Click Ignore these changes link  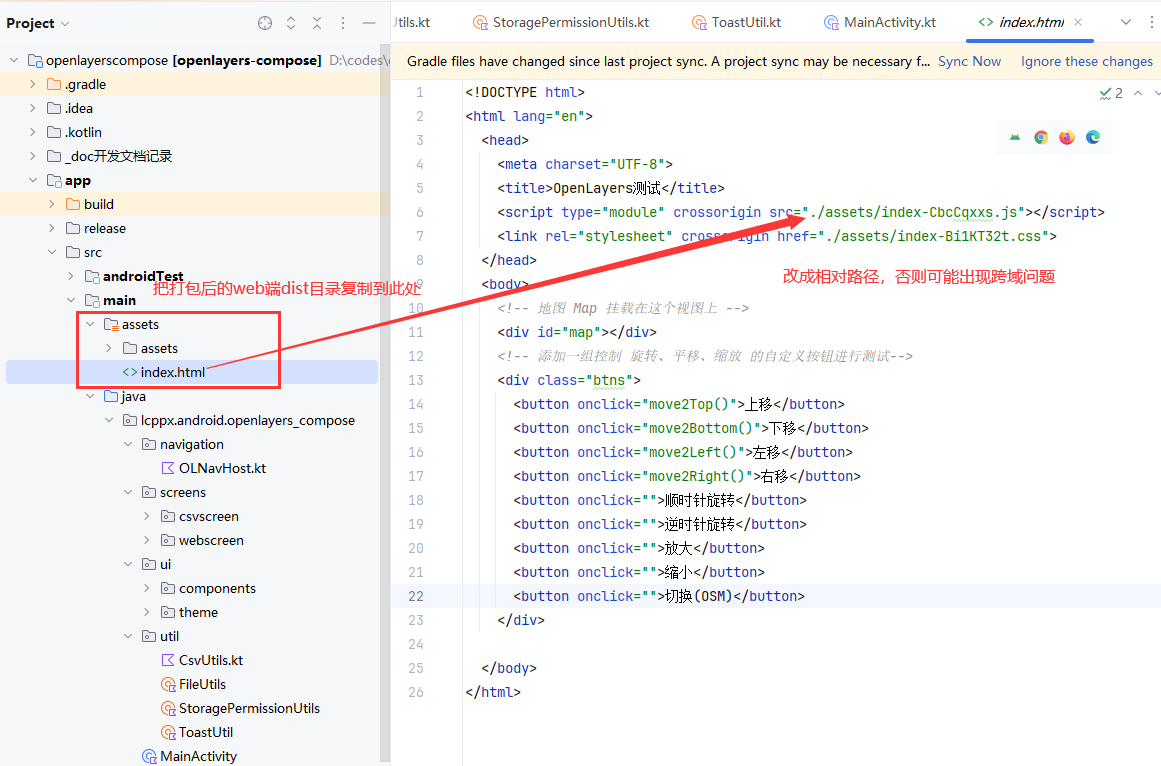pyautogui.click(x=1086, y=61)
